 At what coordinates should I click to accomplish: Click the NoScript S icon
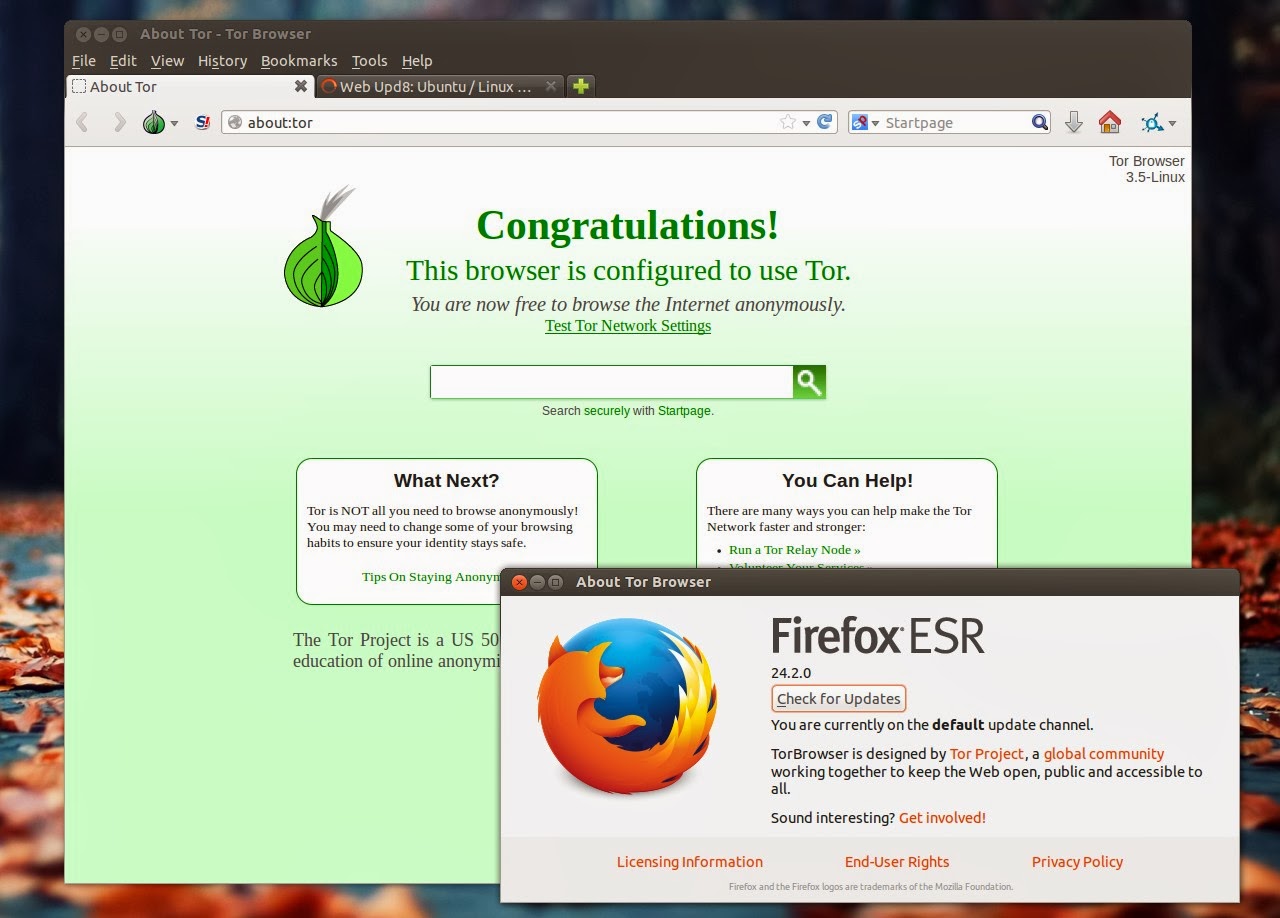pos(203,123)
